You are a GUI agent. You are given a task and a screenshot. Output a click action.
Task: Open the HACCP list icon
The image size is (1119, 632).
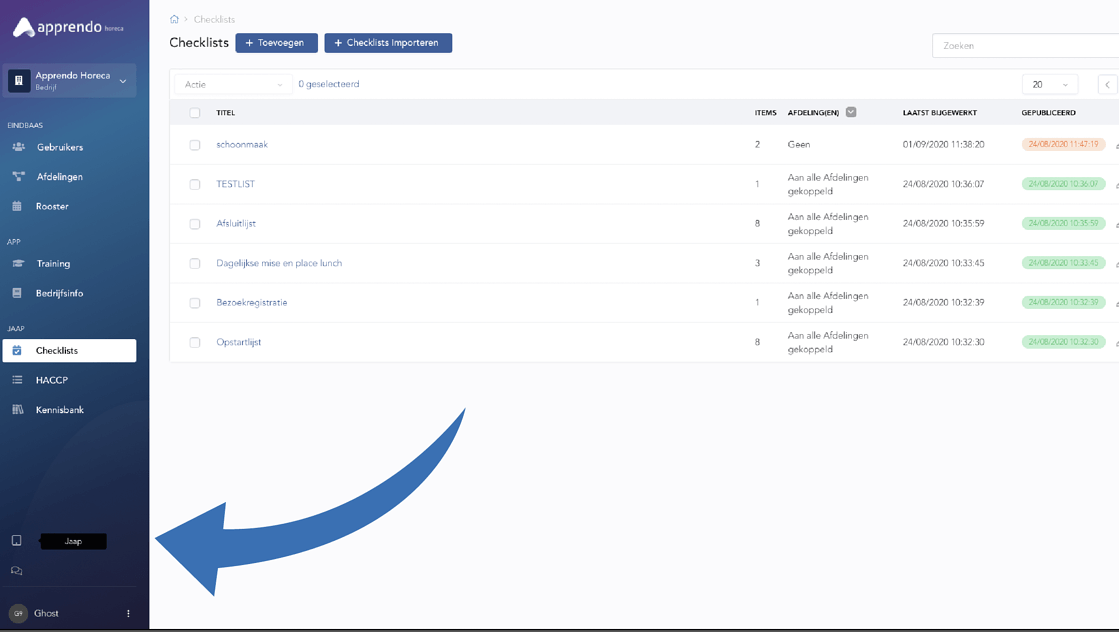pos(17,380)
